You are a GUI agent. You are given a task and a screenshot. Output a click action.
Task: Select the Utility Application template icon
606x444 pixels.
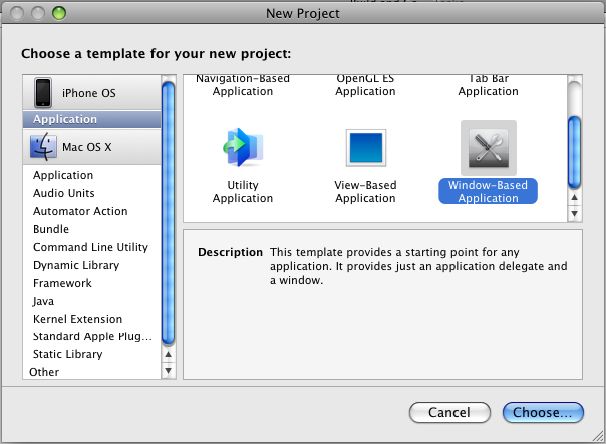(243, 147)
